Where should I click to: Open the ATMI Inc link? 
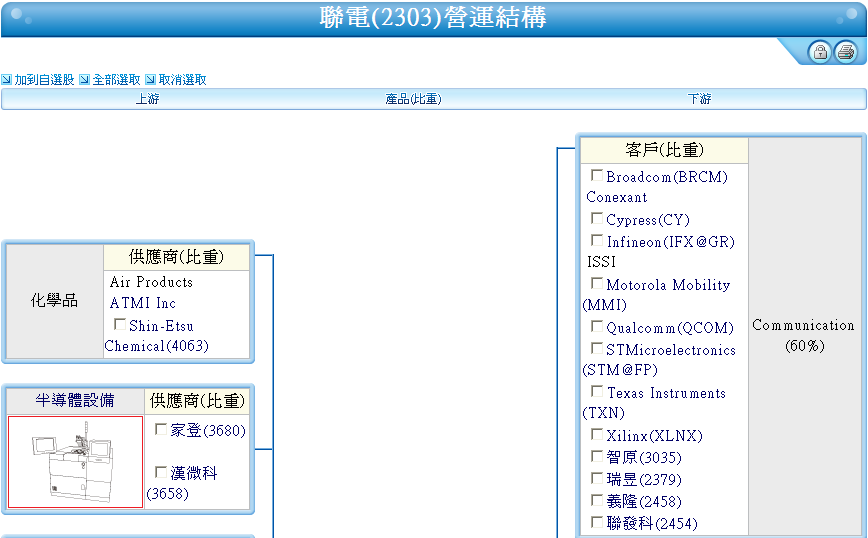(143, 303)
